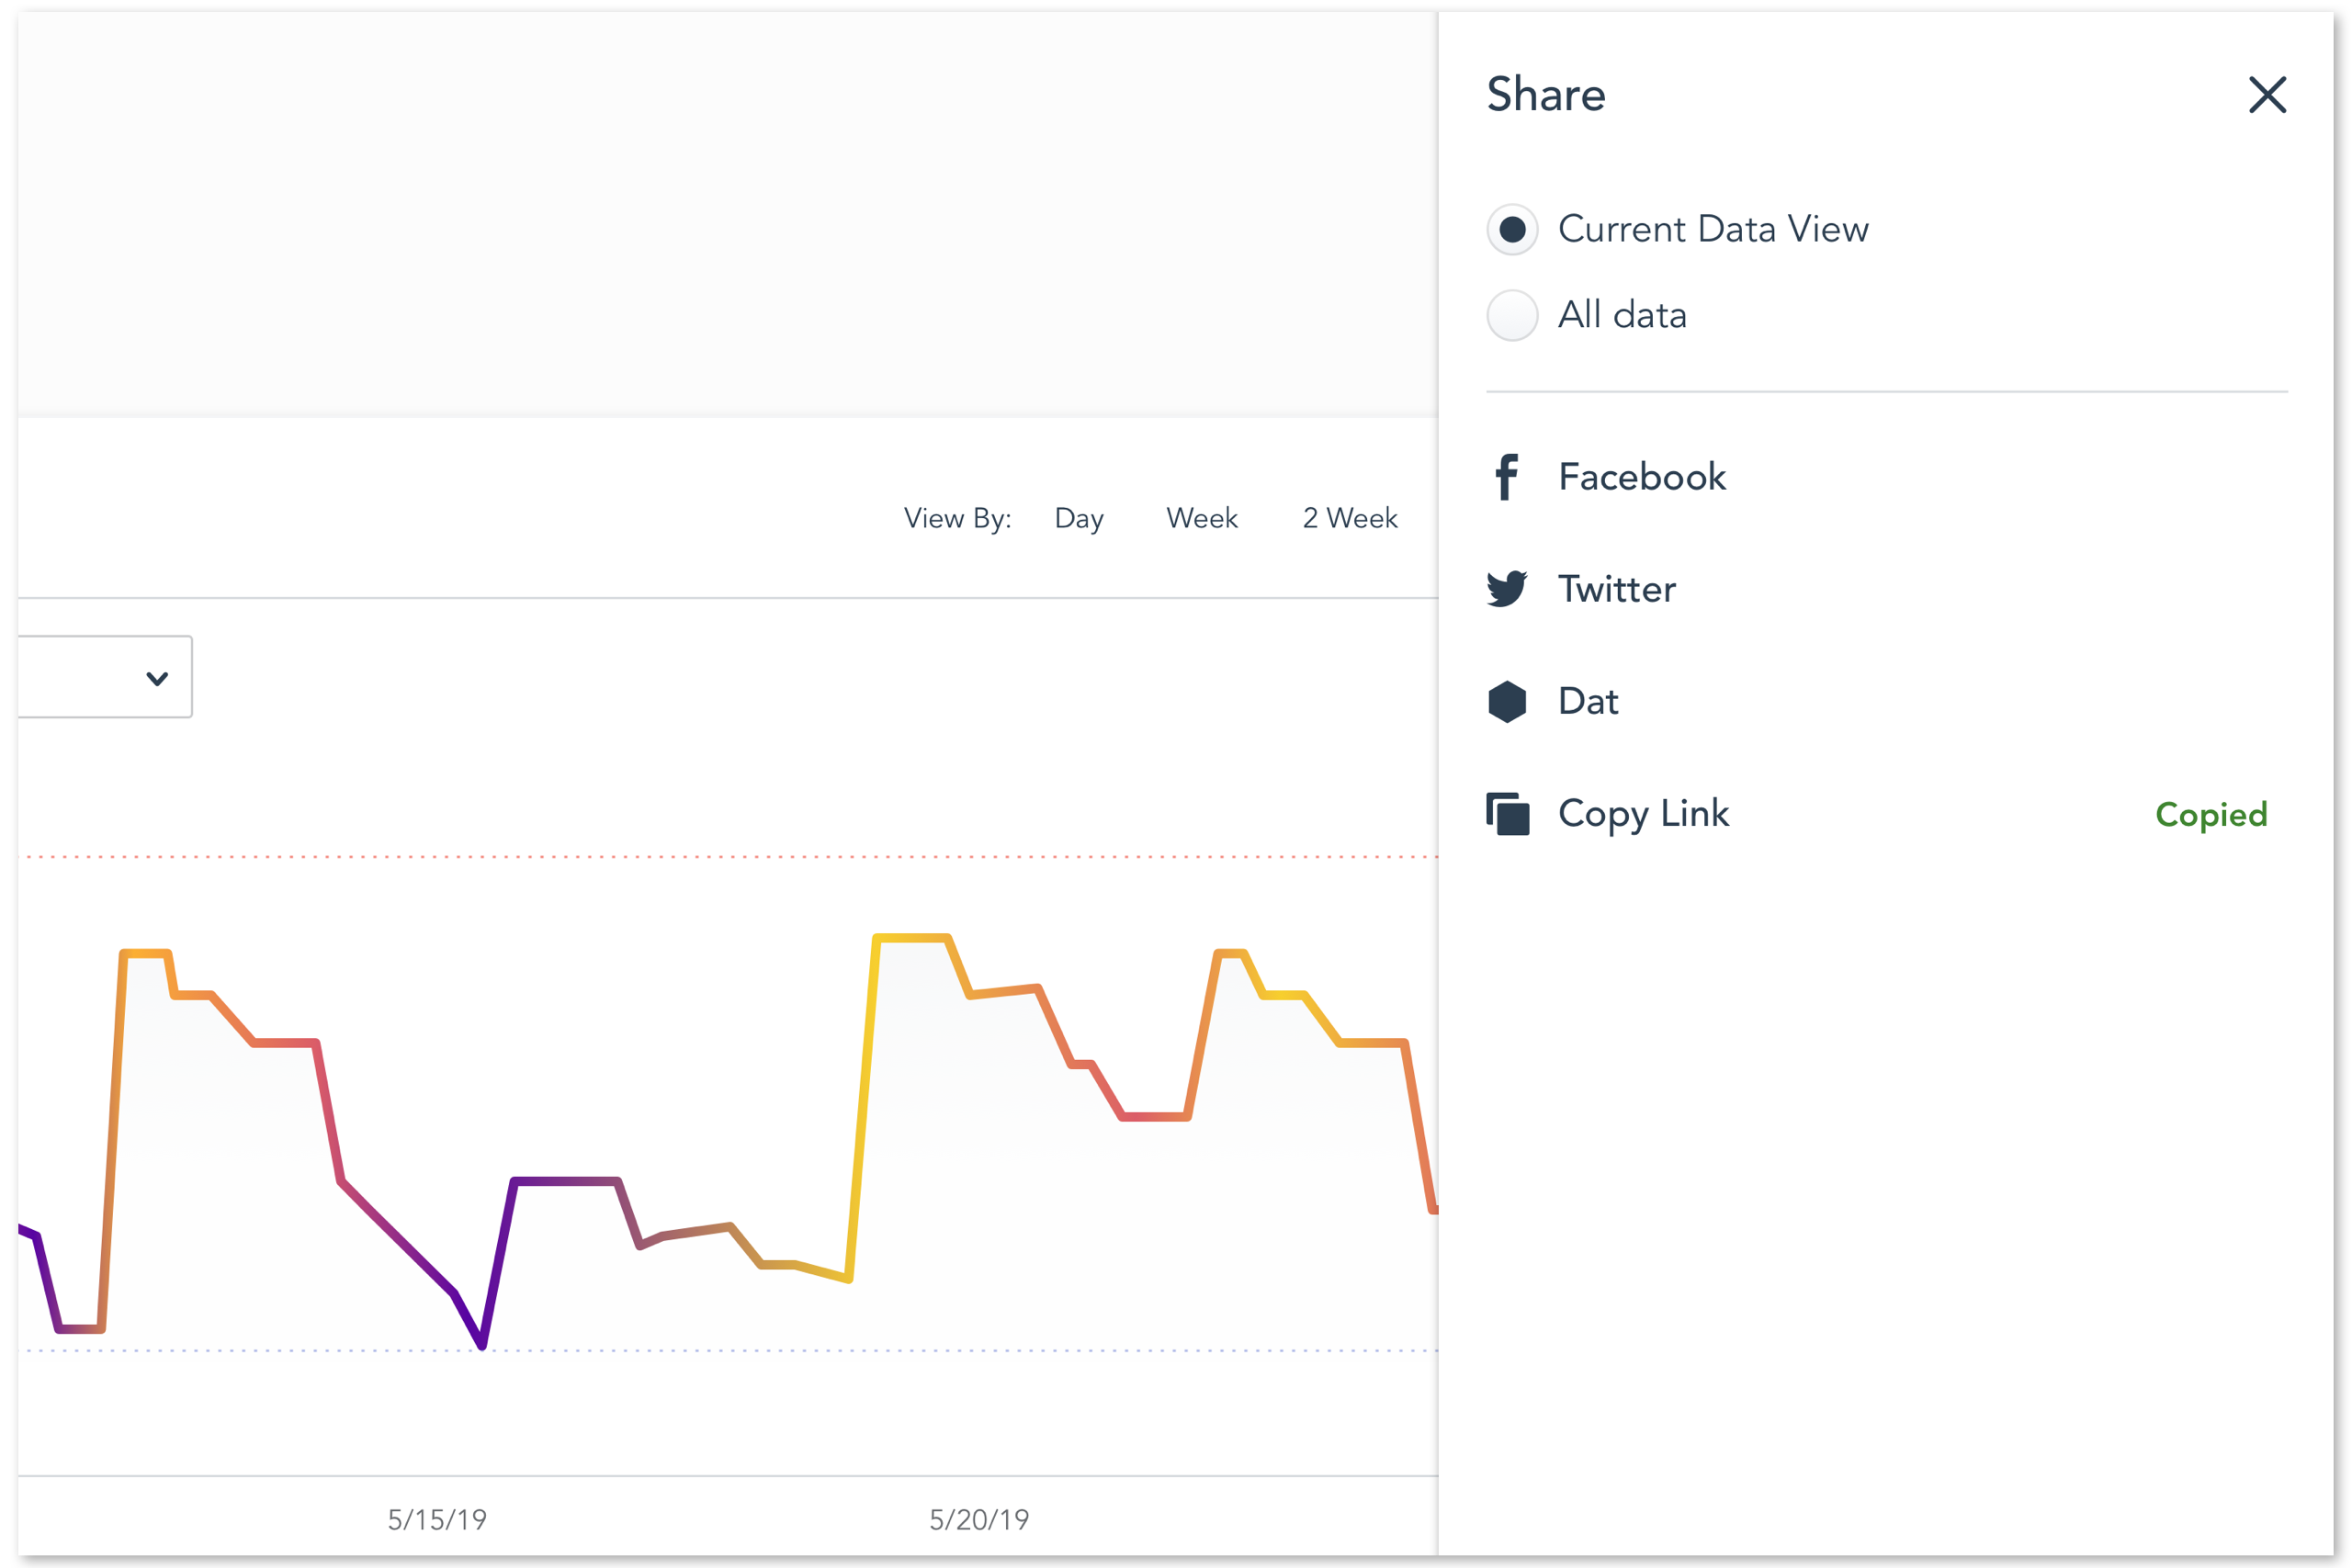Screen dimensions: 2352x1568
Task: Open the dropdown with the chevron arrow
Action: pos(156,678)
